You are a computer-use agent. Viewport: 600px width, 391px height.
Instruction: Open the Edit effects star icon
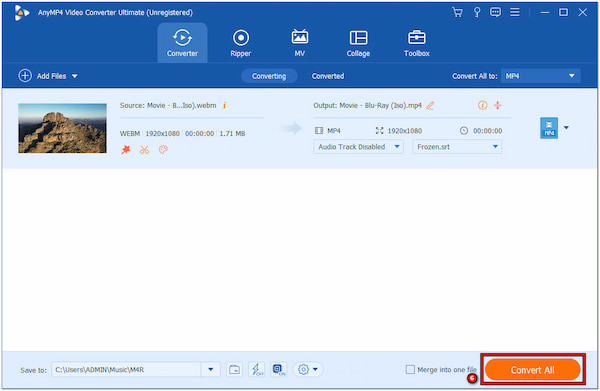point(126,150)
